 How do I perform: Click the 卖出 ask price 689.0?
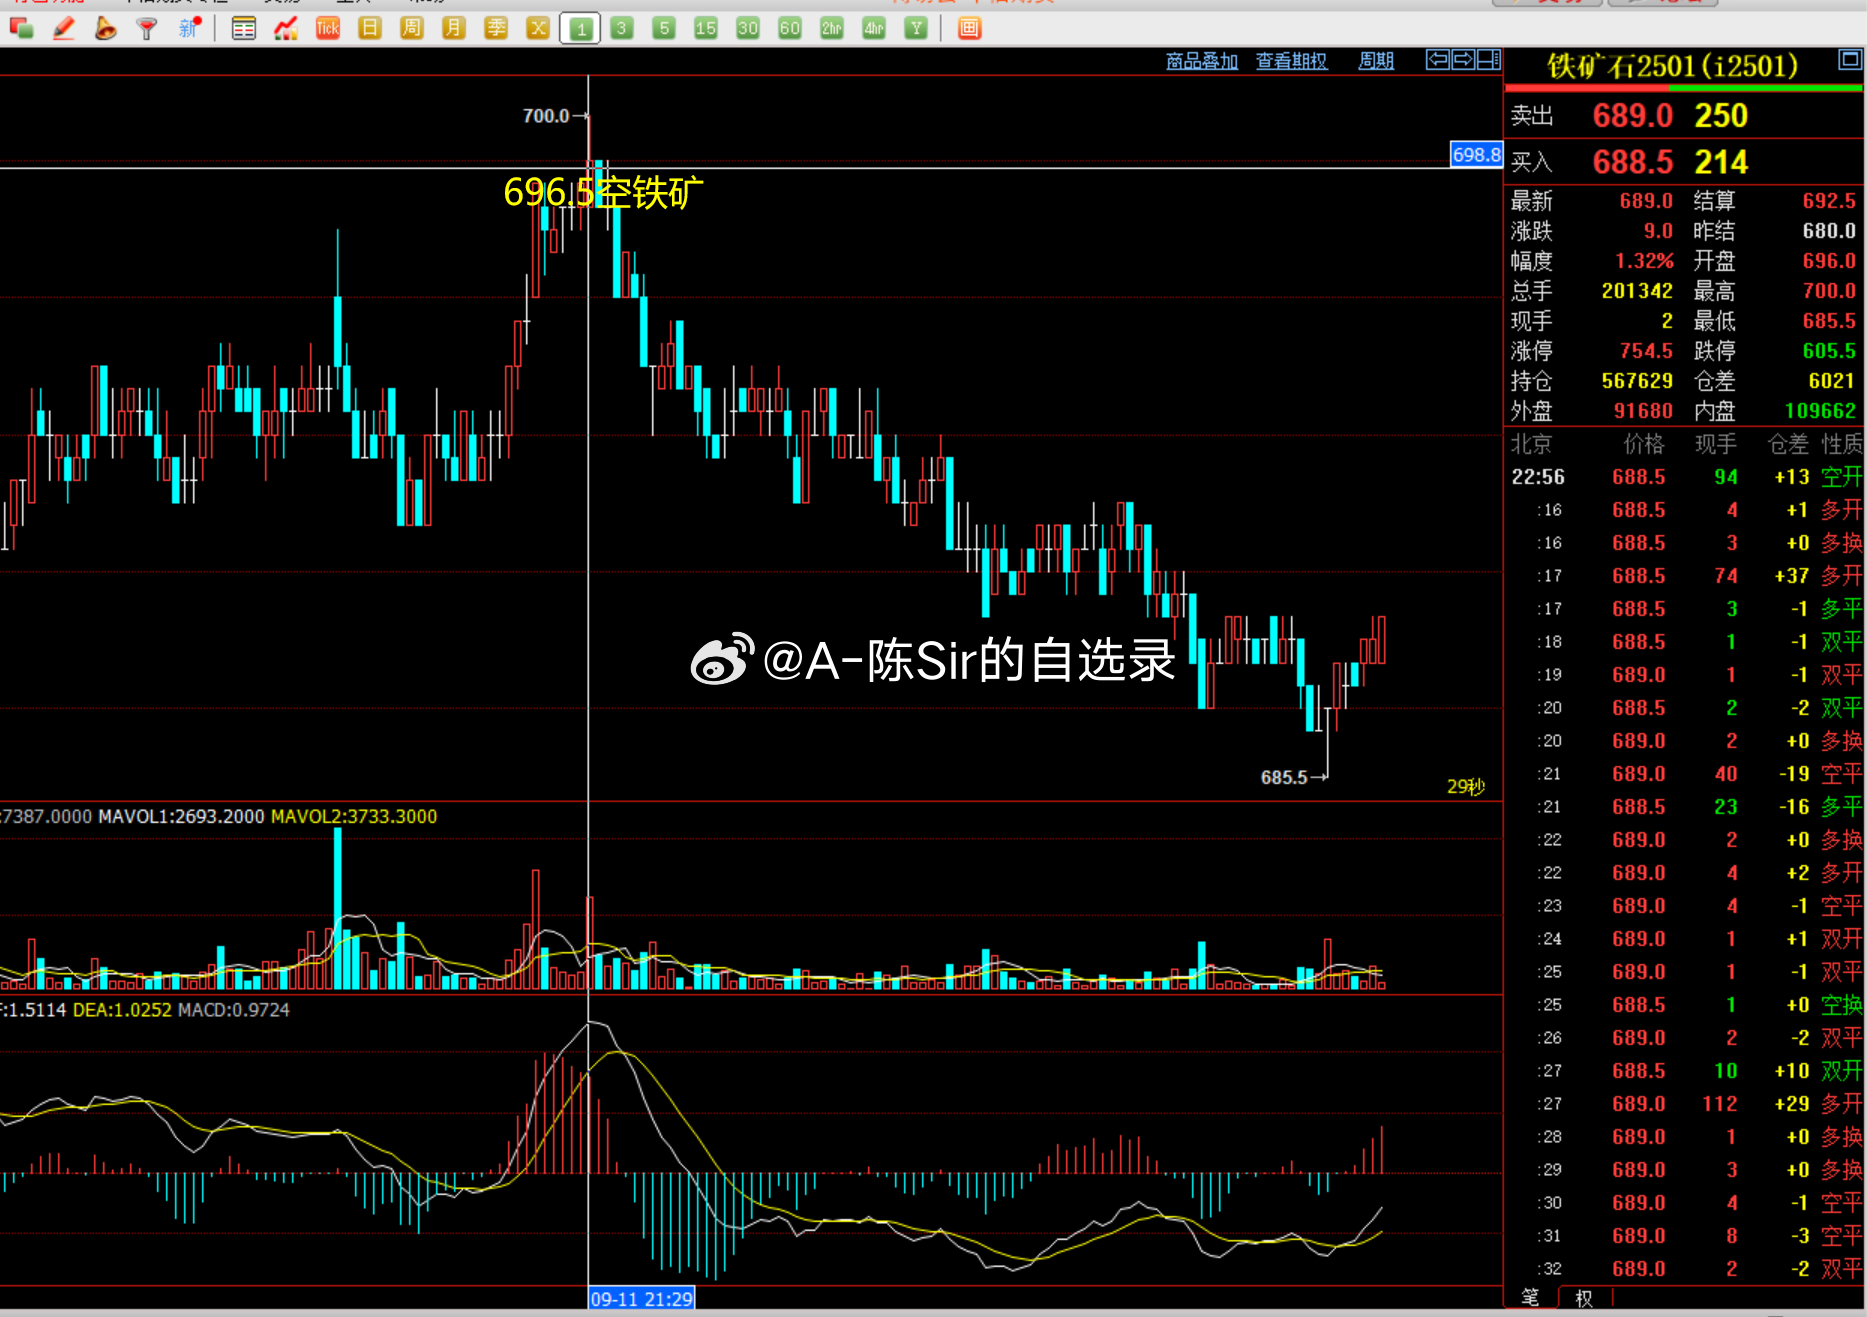[1633, 115]
